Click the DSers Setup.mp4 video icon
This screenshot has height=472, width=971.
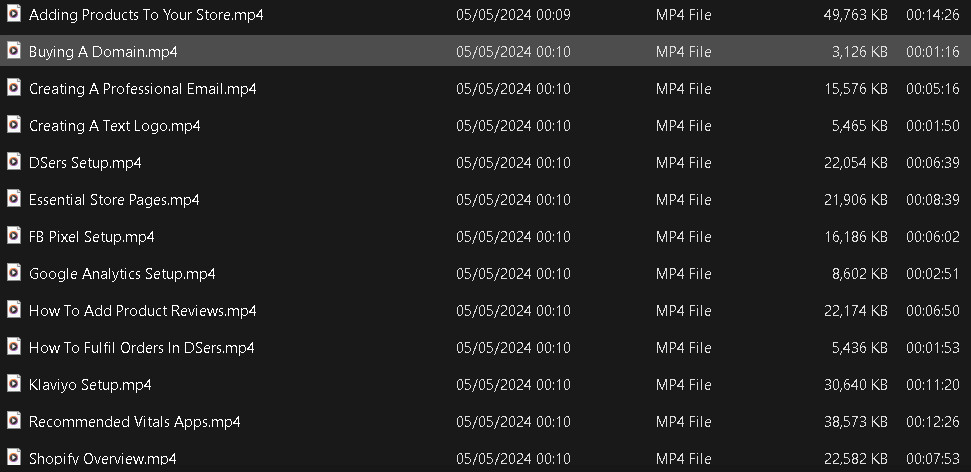pyautogui.click(x=14, y=162)
